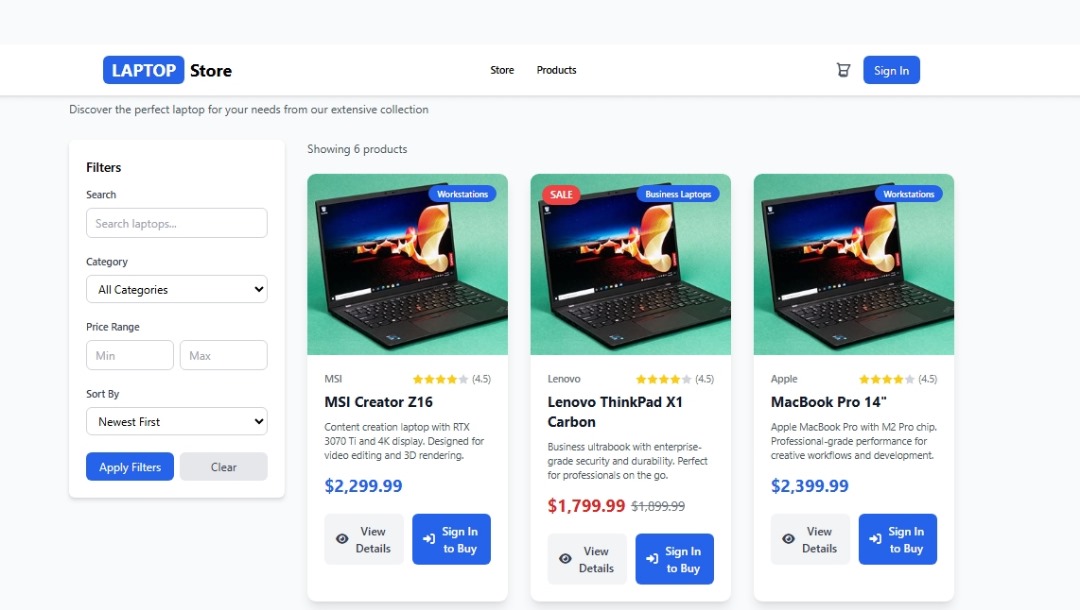
Task: Go to the Store nav link
Action: tap(502, 70)
